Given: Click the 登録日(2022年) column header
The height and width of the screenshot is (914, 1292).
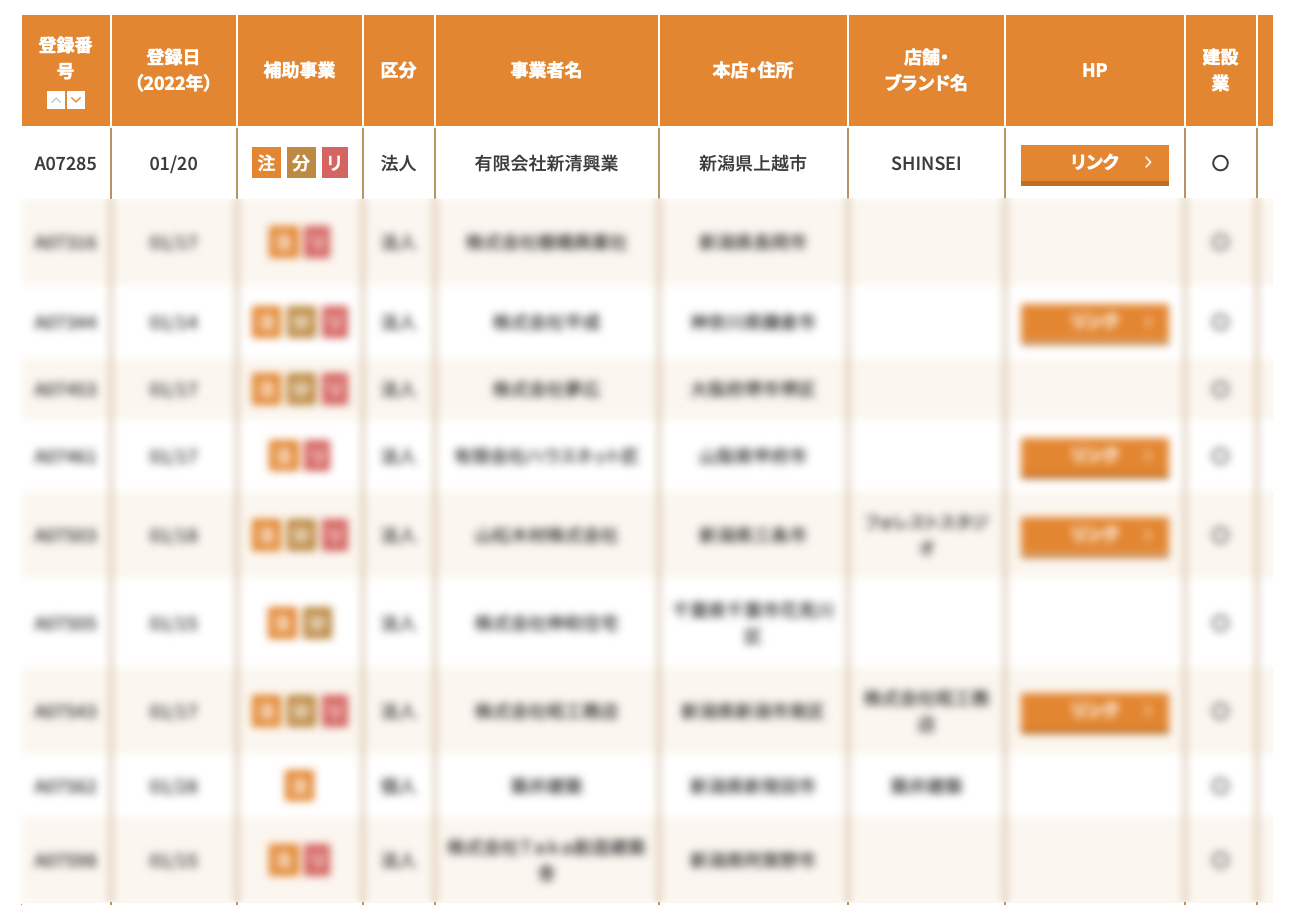Looking at the screenshot, I should tap(174, 71).
